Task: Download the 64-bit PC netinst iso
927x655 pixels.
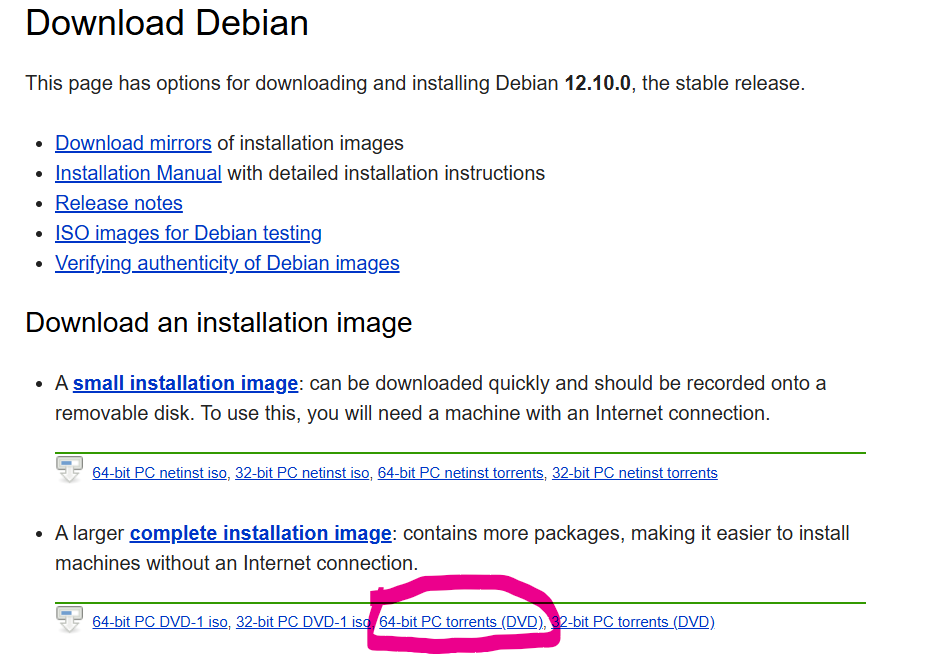Action: click(160, 473)
